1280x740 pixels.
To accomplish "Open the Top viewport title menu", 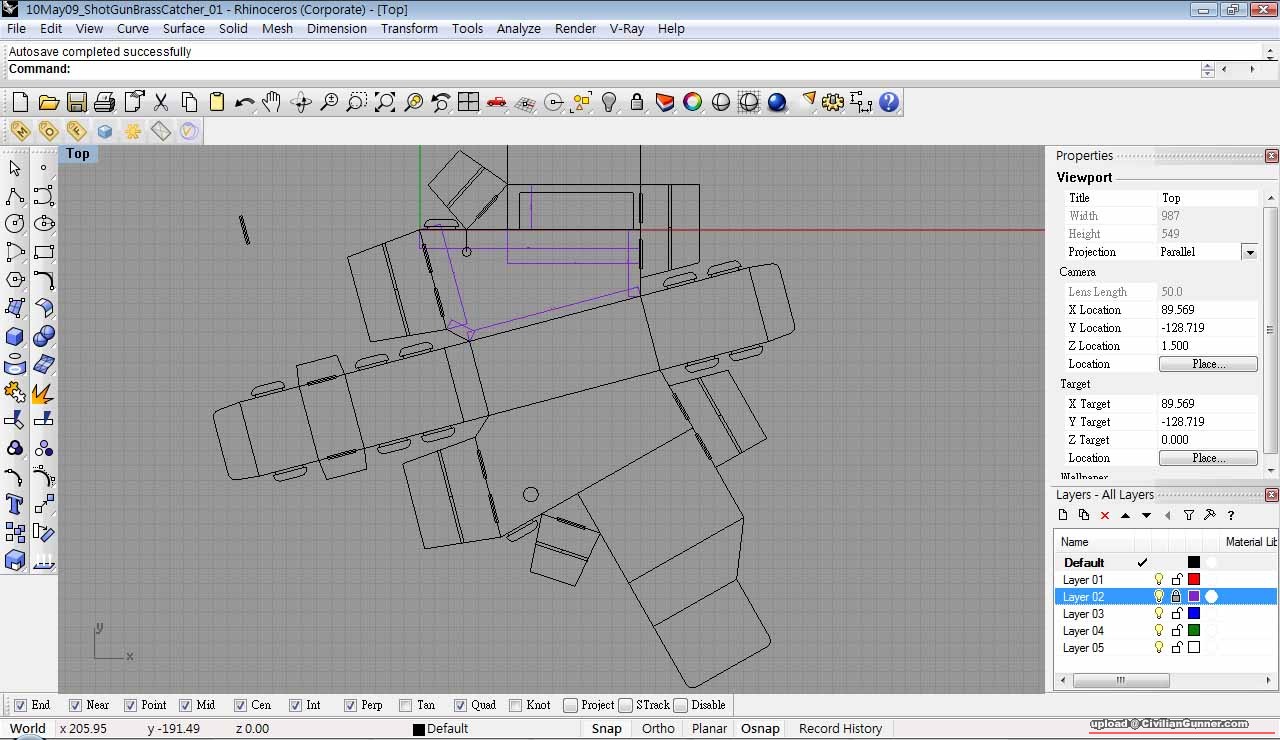I will [x=78, y=153].
